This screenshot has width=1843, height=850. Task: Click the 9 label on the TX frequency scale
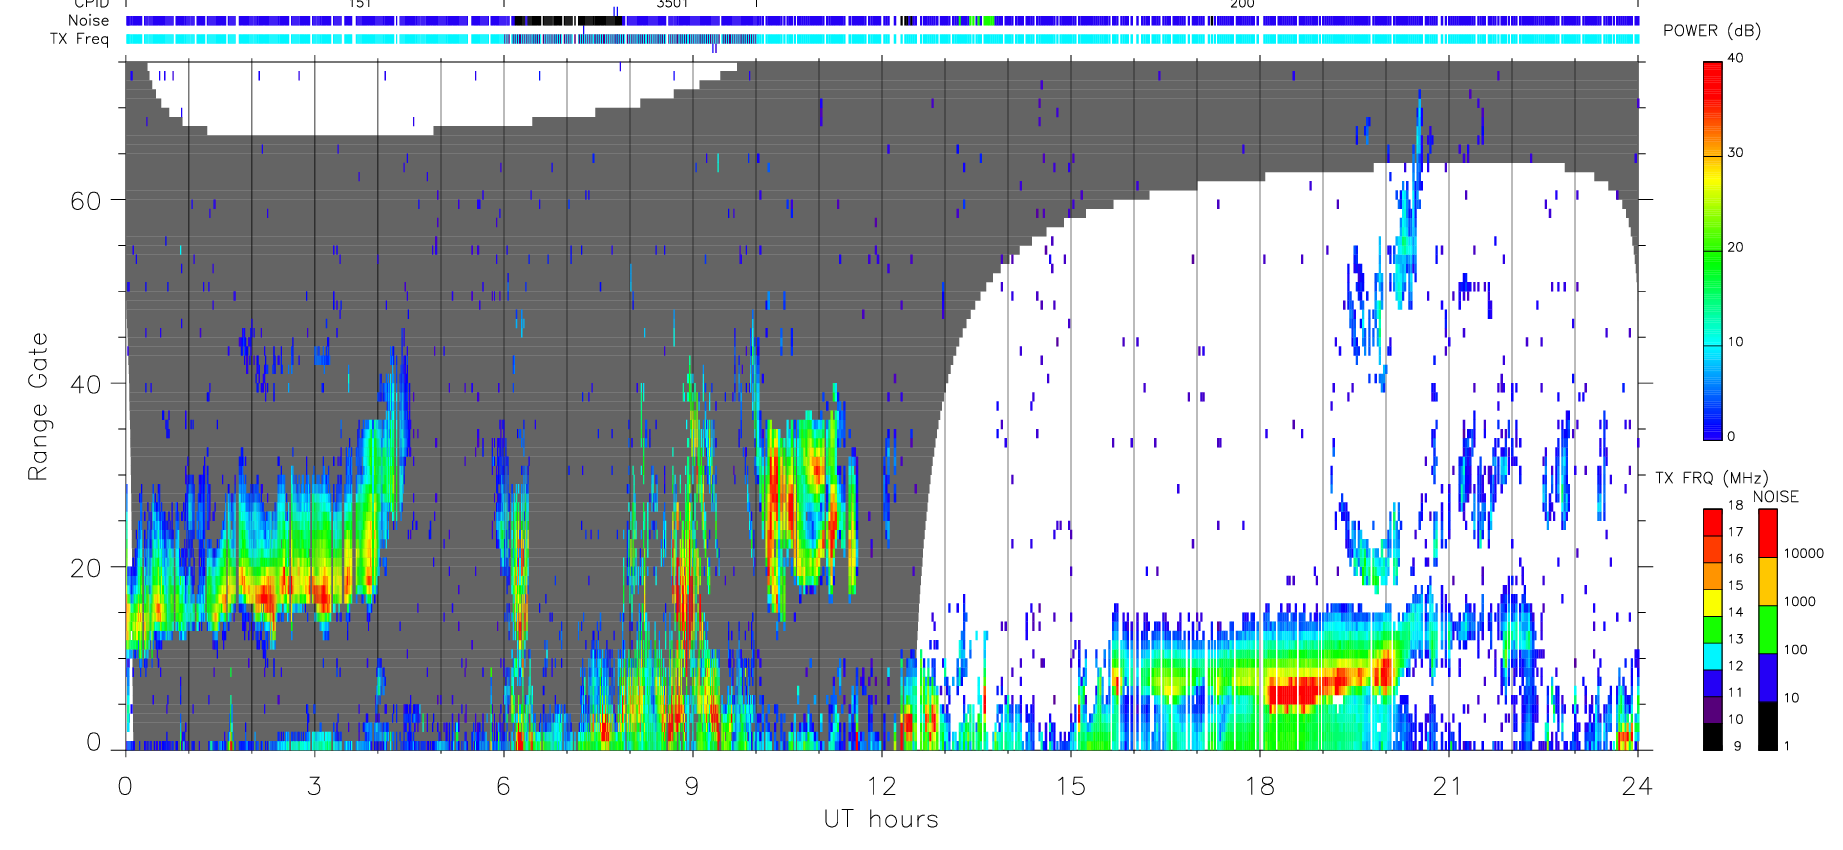point(1737,746)
